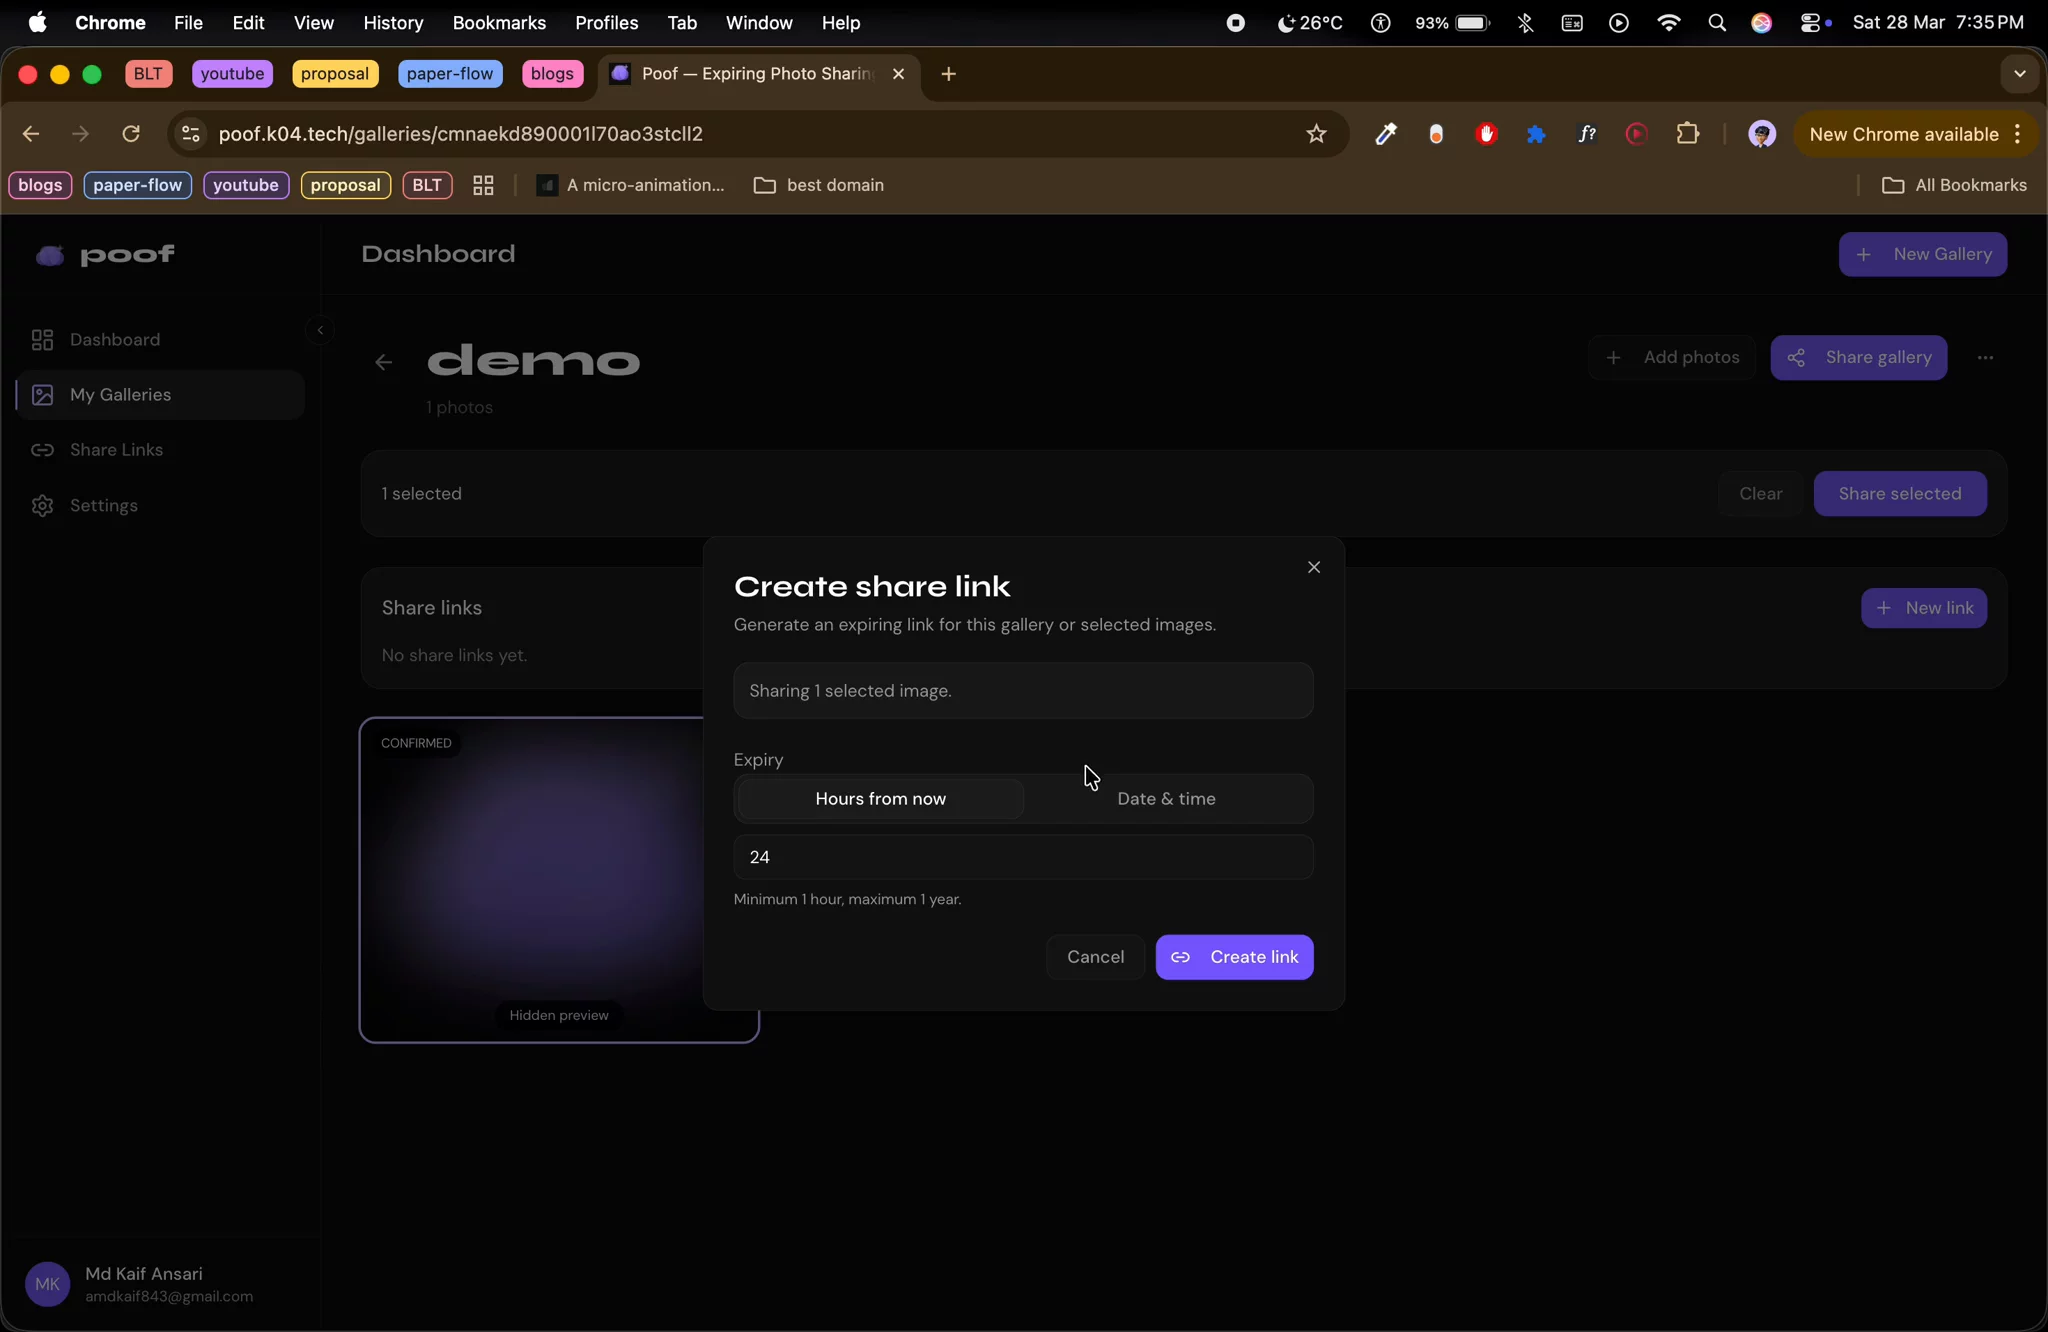The image size is (2048, 1332).
Task: Click the New link button
Action: (x=1923, y=608)
